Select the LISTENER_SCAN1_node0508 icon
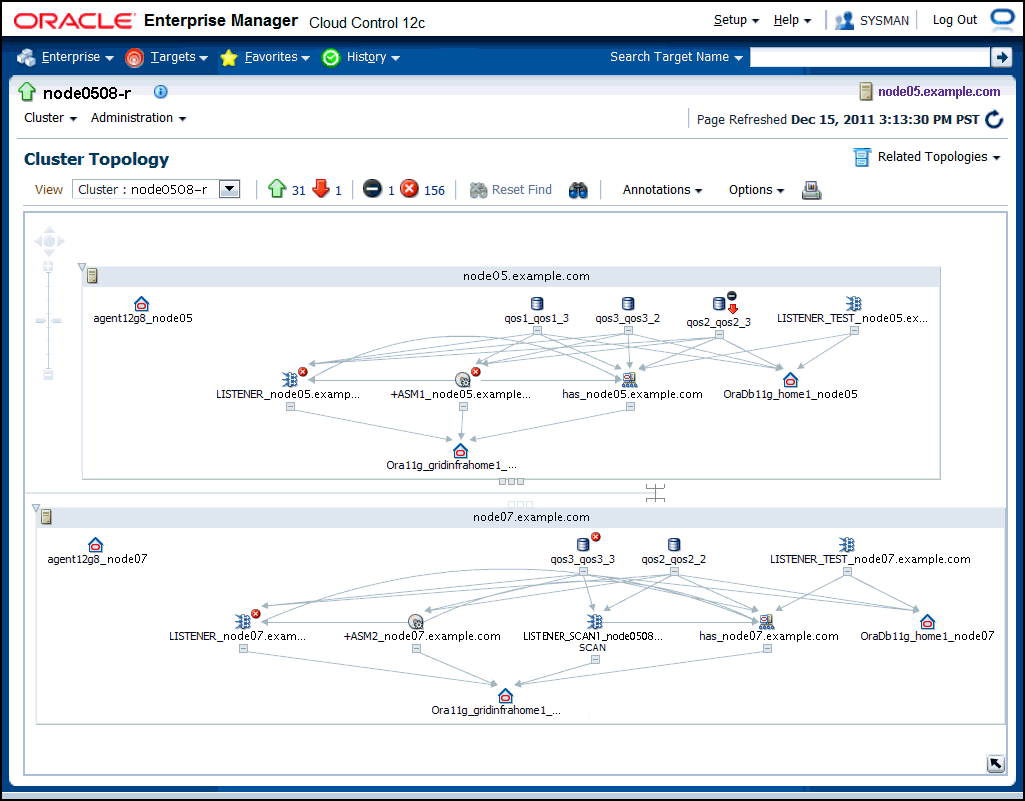The image size is (1025, 801). click(x=594, y=621)
